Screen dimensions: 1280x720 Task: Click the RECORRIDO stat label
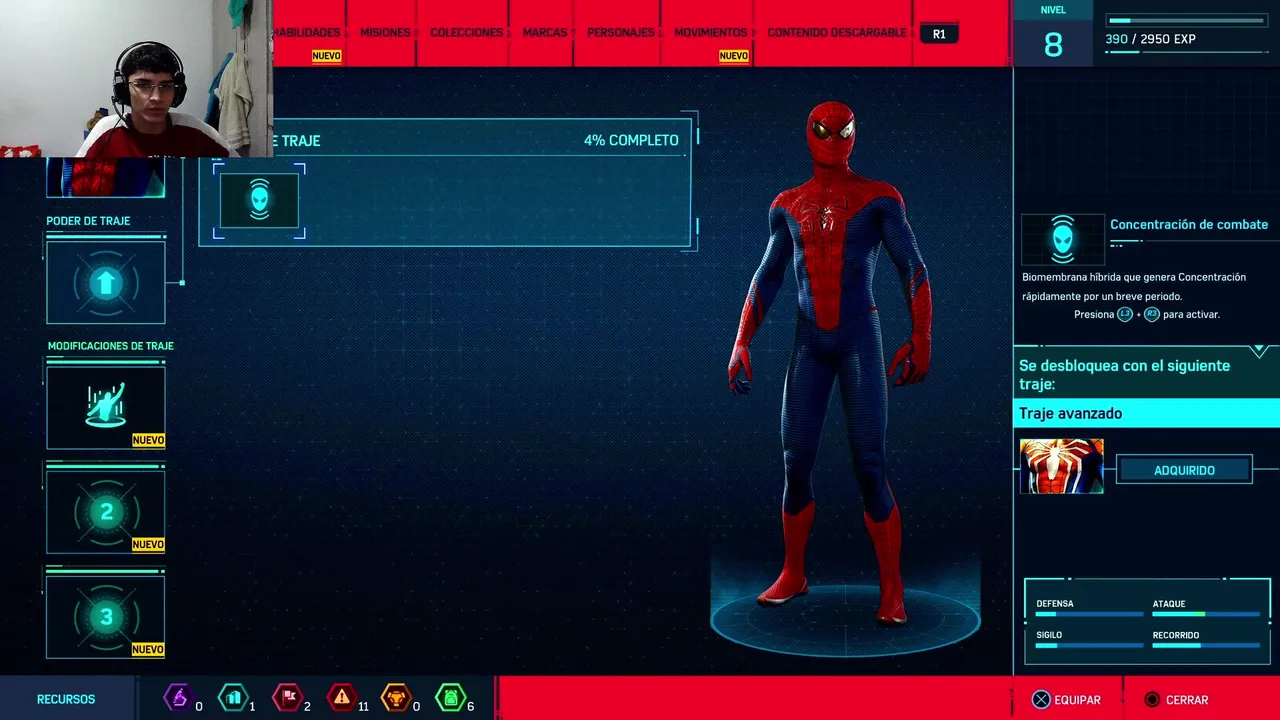pos(1175,635)
